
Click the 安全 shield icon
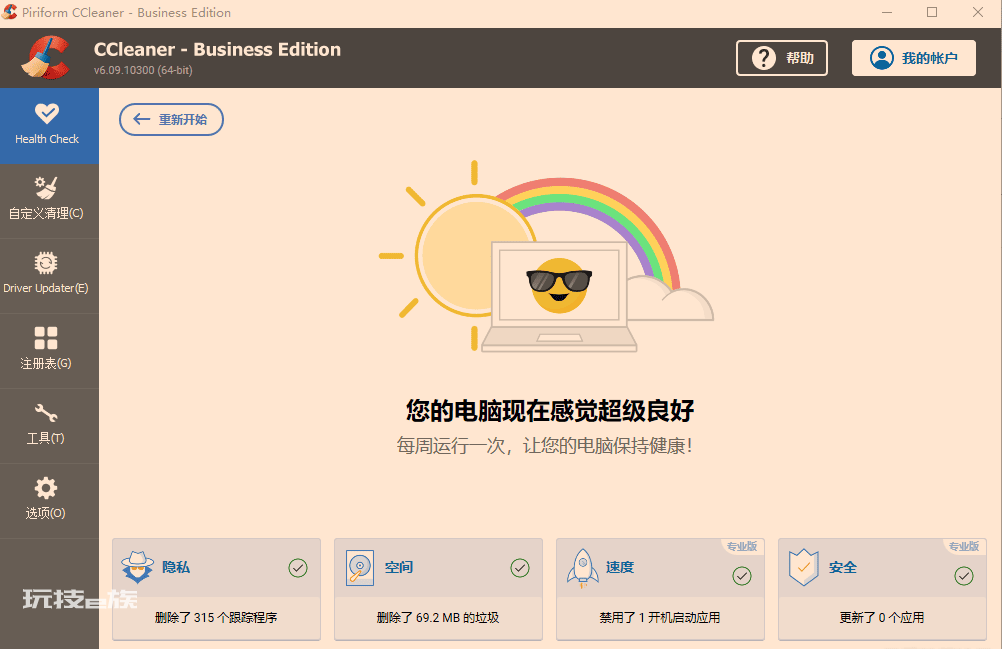point(804,567)
